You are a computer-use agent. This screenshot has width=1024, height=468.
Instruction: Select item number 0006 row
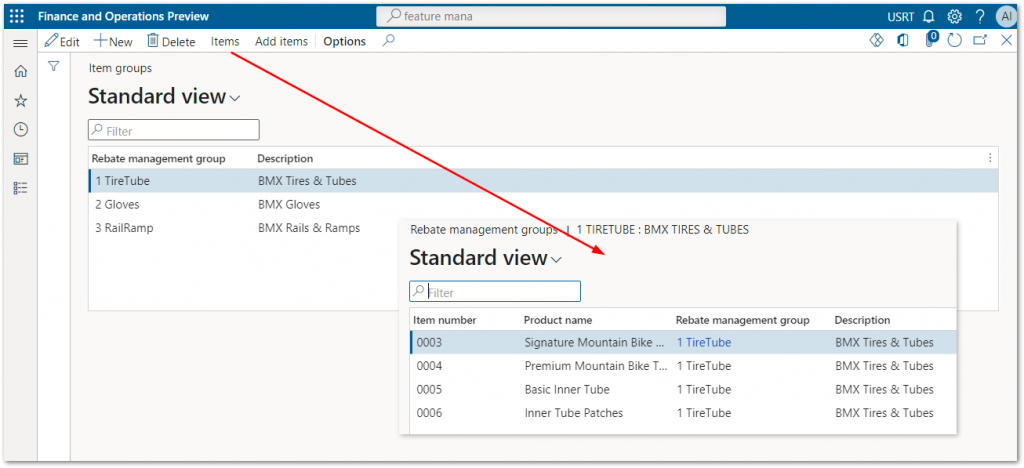tap(683, 413)
